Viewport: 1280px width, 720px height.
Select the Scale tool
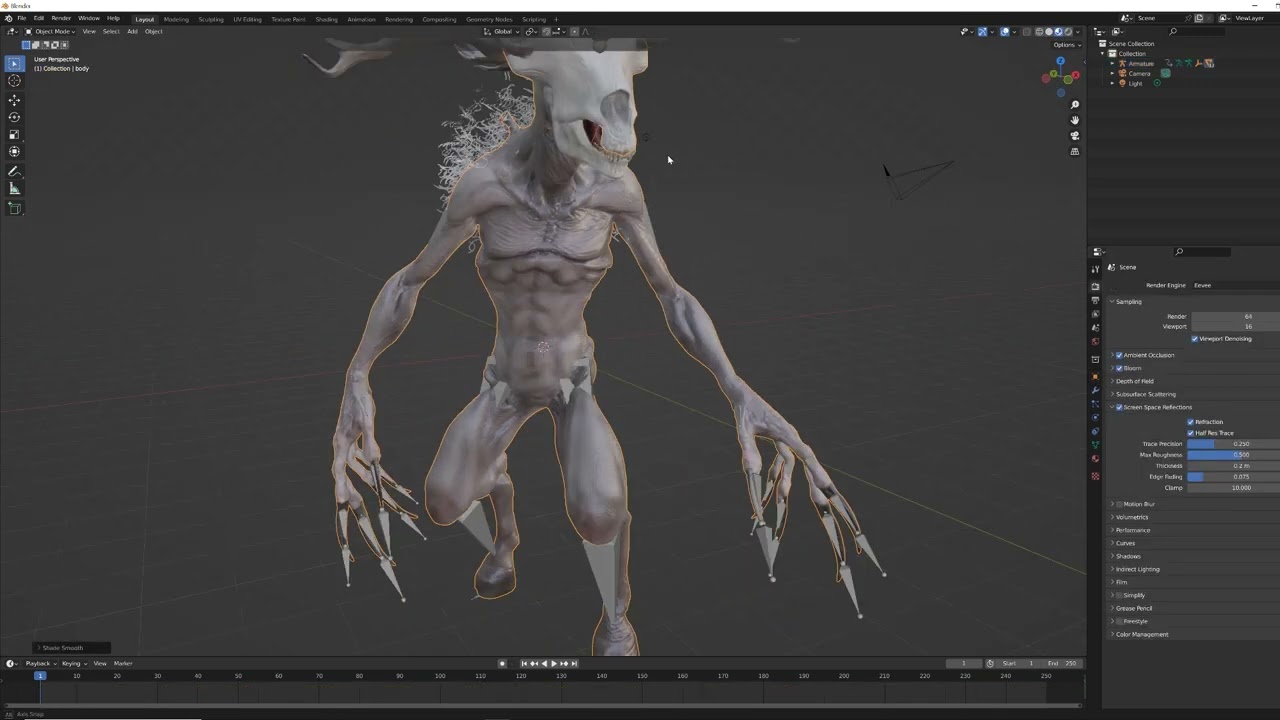[x=14, y=134]
